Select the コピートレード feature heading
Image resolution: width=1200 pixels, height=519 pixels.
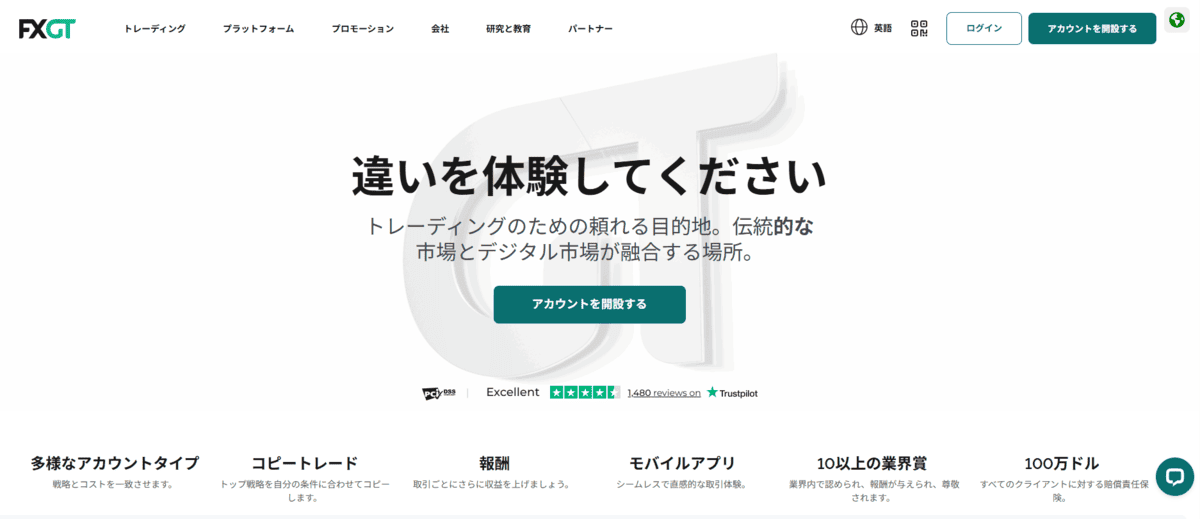(304, 463)
